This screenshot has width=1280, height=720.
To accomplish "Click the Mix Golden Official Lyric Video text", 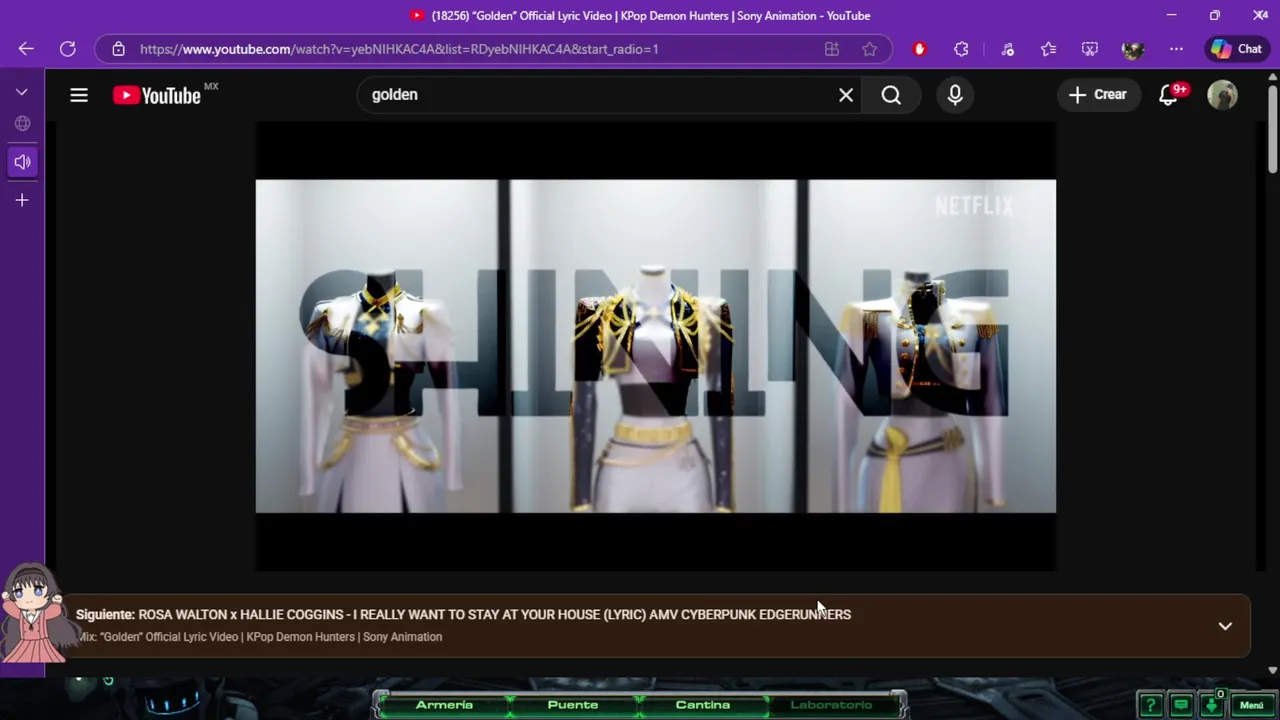I will pos(260,637).
